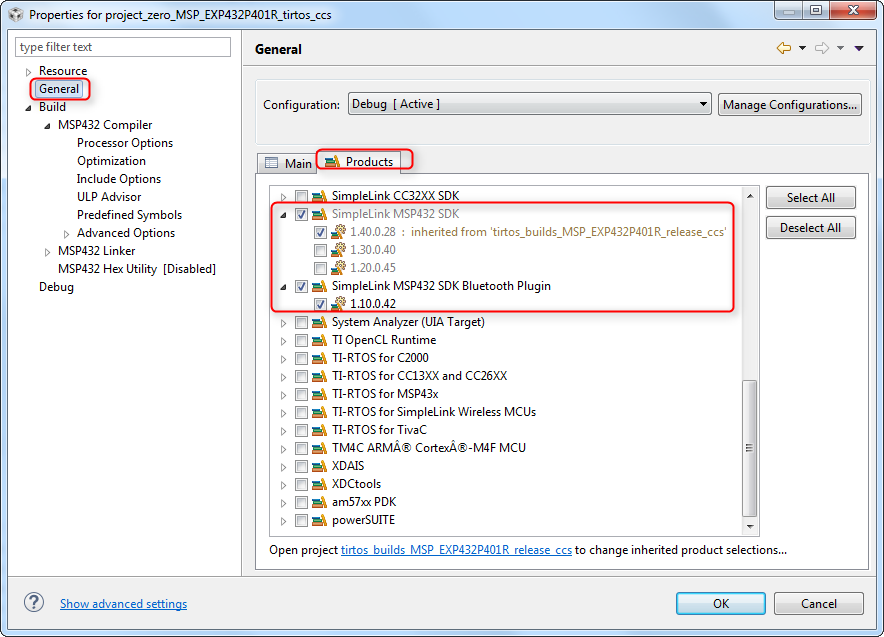The width and height of the screenshot is (884, 637).
Task: Click the gear icon for version 1.30.0.40
Action: pos(338,250)
